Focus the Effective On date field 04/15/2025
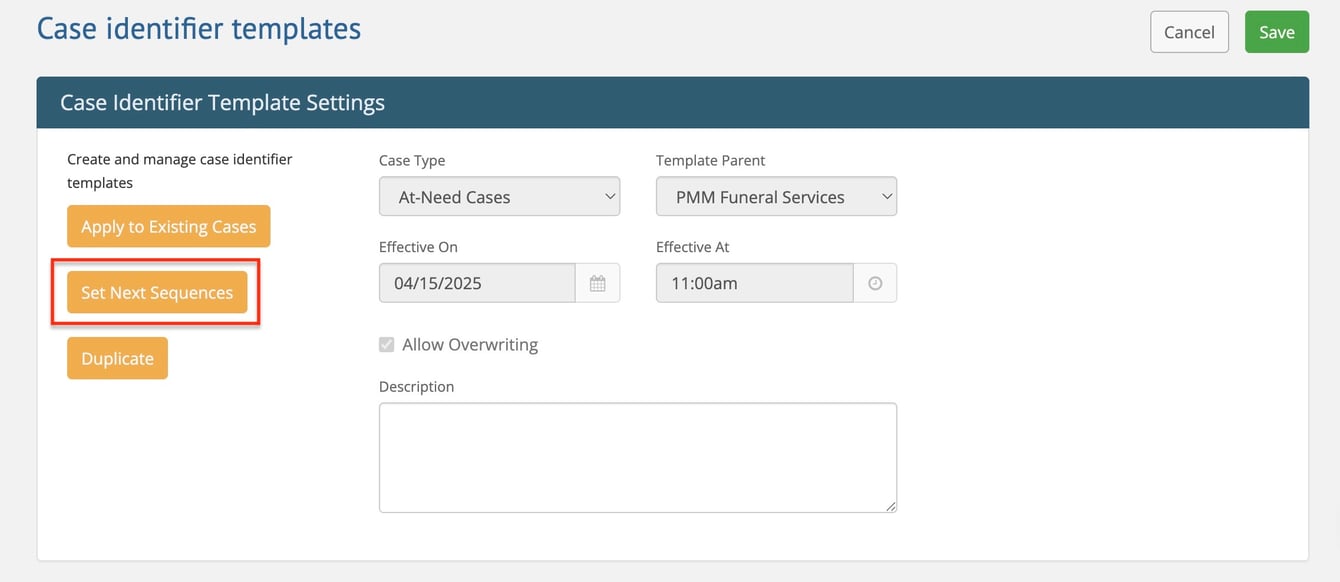Viewport: 1340px width, 582px height. [x=477, y=283]
